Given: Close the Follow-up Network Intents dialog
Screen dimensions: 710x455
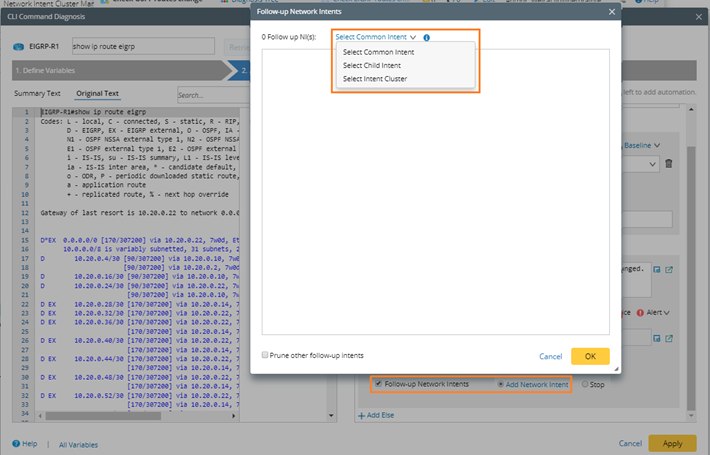Looking at the screenshot, I should [x=612, y=12].
